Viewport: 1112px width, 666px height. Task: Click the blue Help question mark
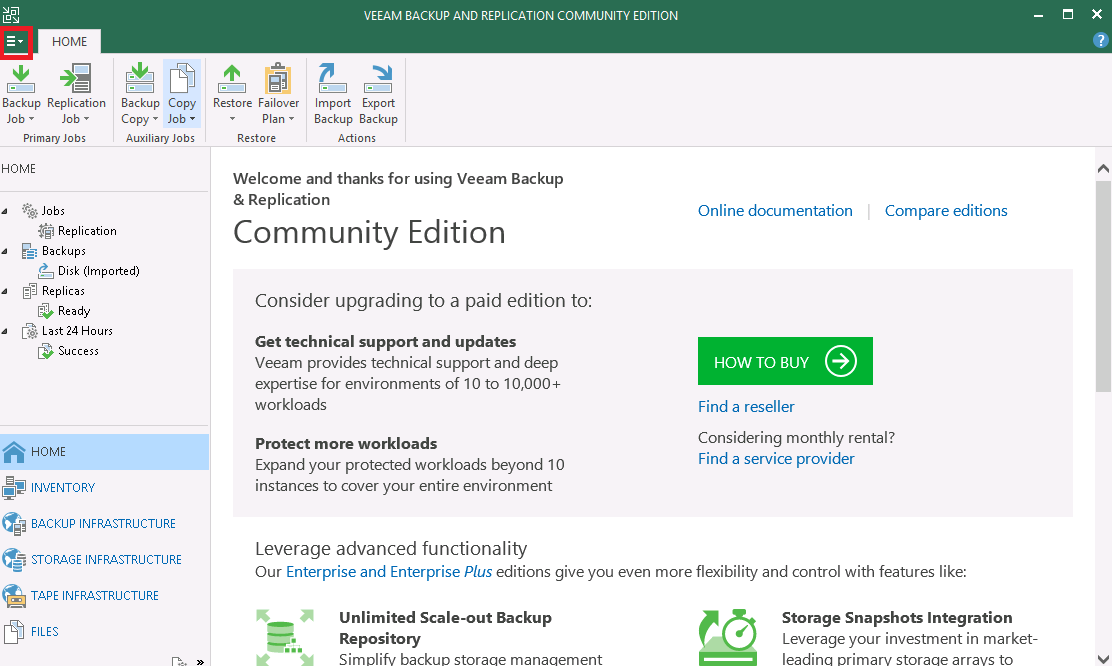click(1100, 41)
